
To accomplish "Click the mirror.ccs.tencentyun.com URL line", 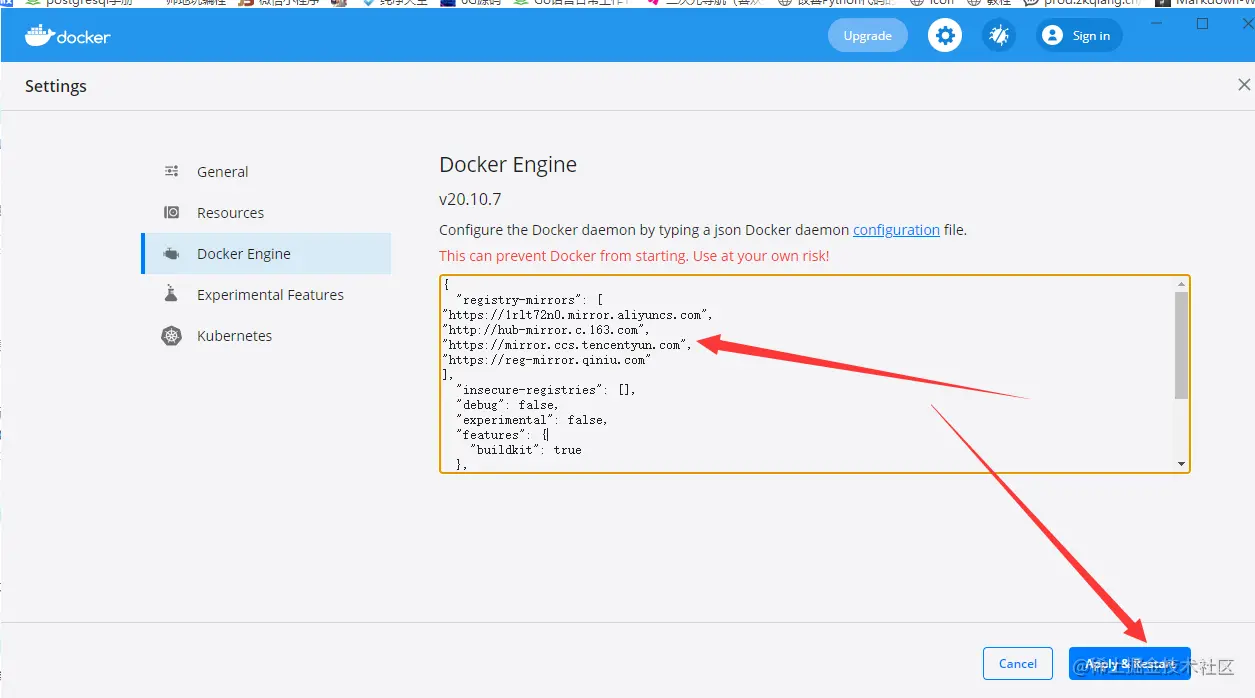I will [x=567, y=345].
